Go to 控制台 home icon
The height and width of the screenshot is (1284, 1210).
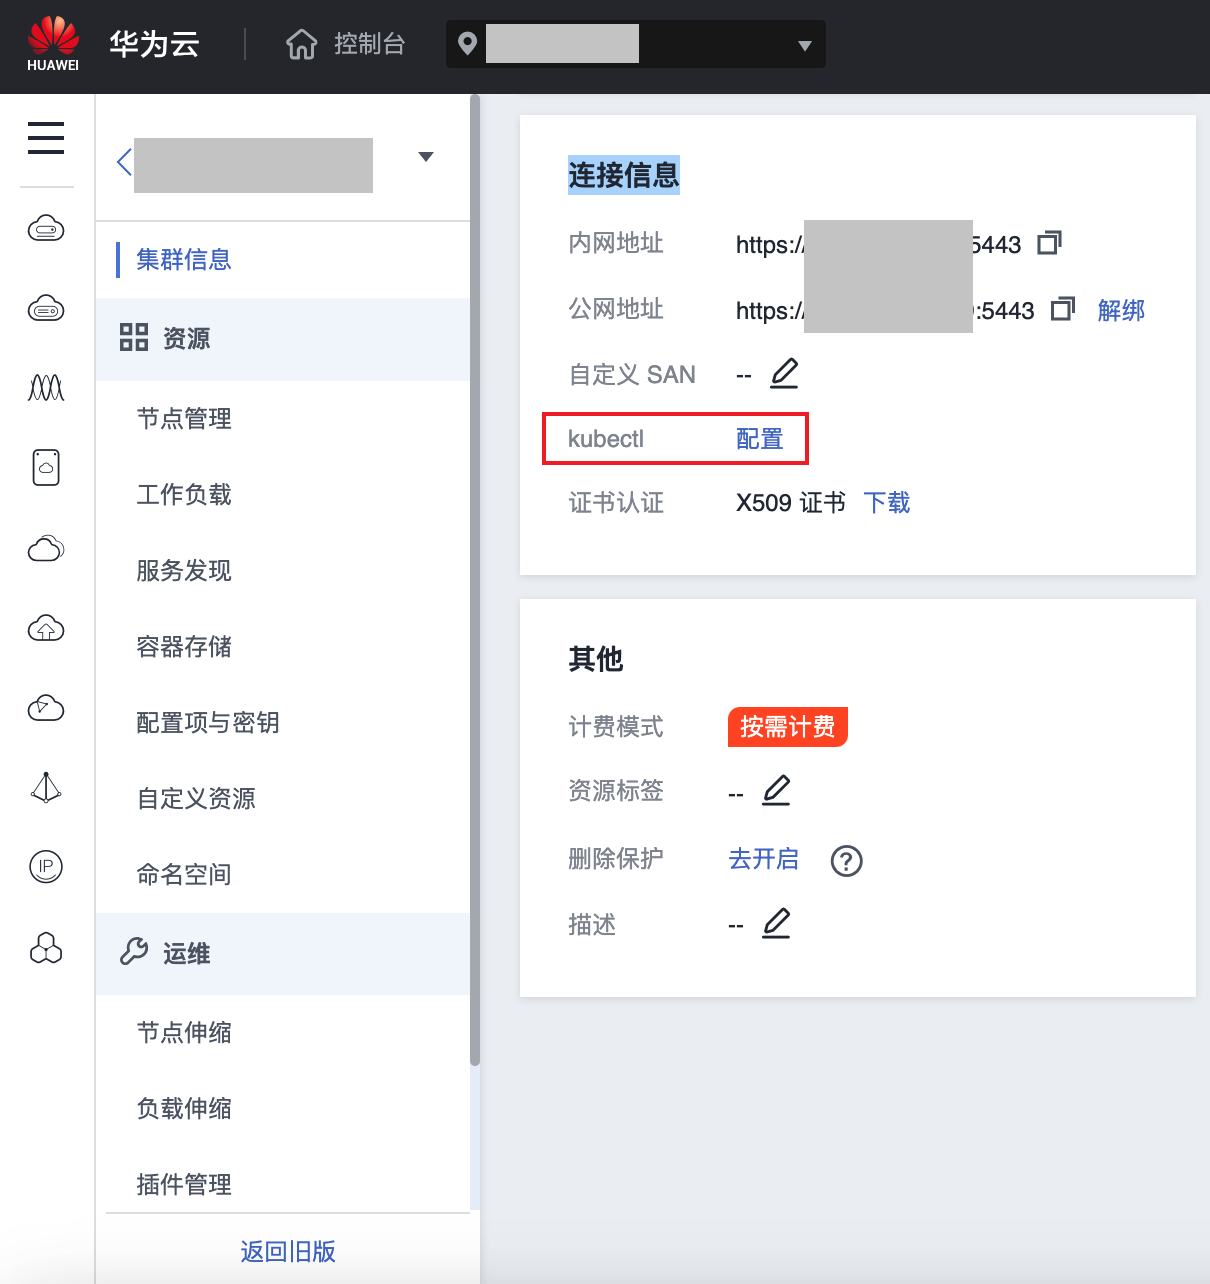click(301, 45)
